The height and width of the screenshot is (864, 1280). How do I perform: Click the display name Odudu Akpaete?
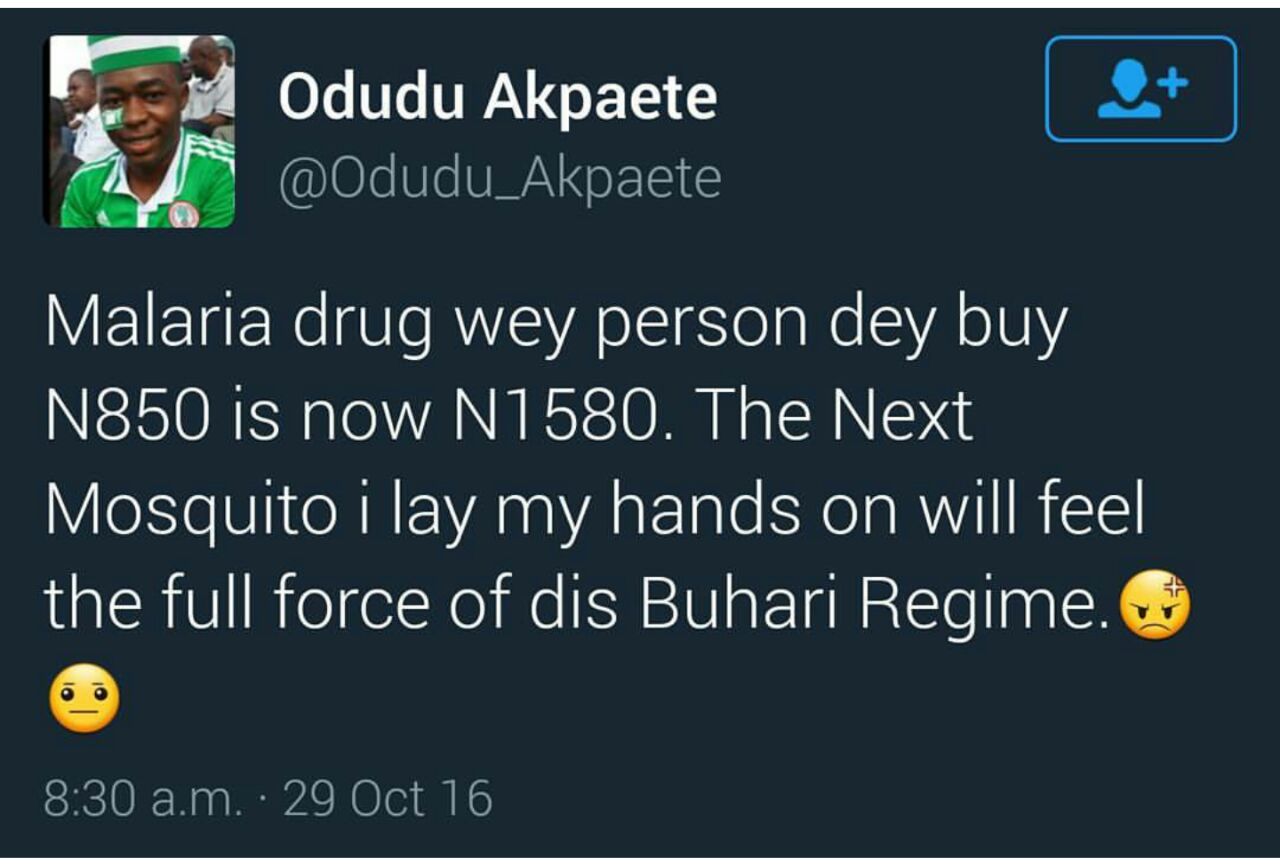pyautogui.click(x=497, y=99)
